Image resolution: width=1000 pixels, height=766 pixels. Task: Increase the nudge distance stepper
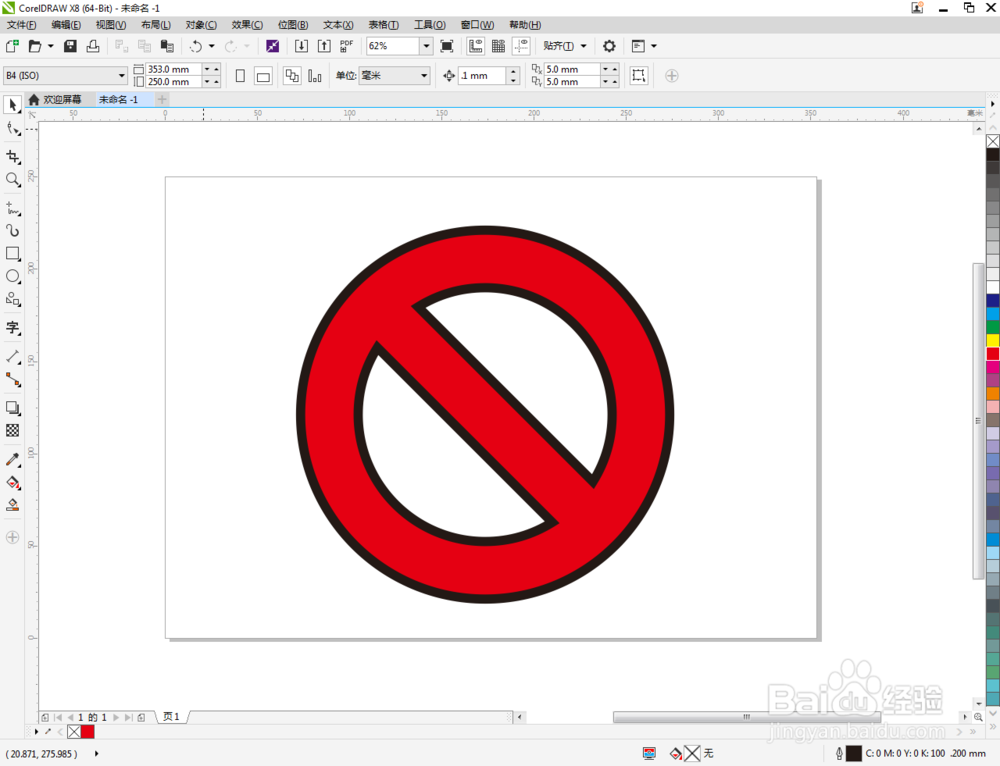(x=513, y=71)
